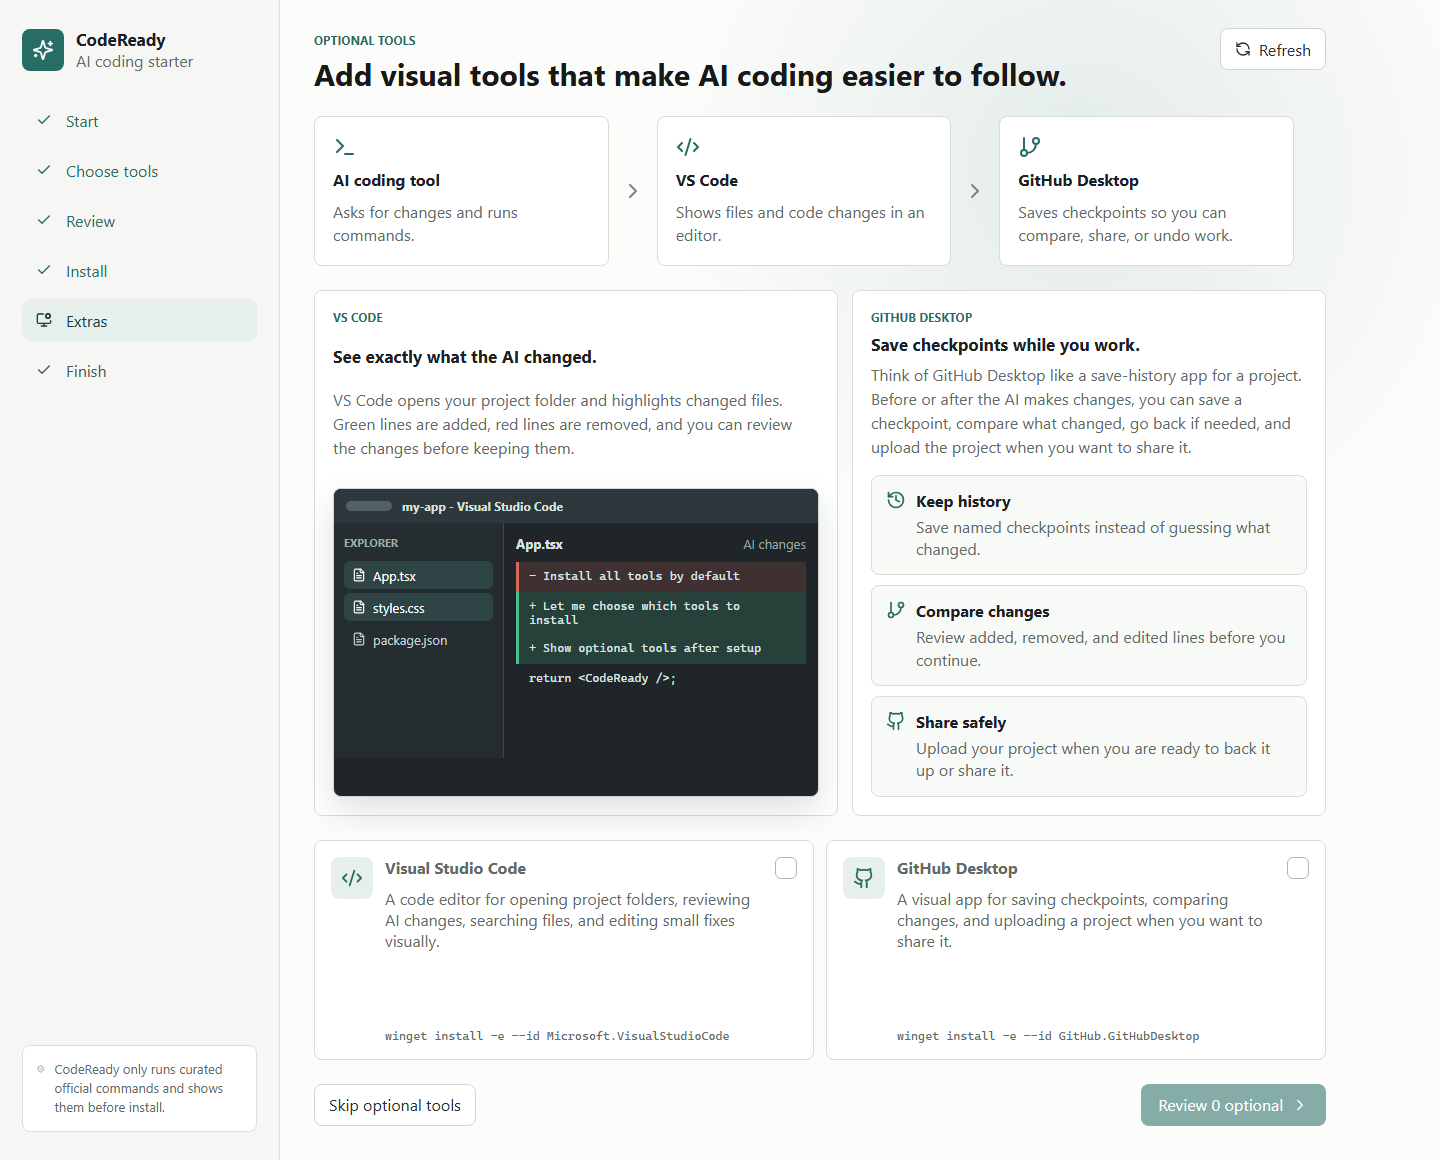Click the checkmark icon beside Install
The image size is (1440, 1160).
click(x=44, y=270)
